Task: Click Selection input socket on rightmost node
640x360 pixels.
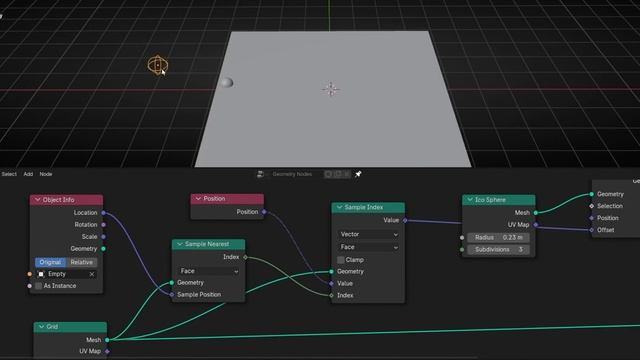Action: pyautogui.click(x=592, y=206)
